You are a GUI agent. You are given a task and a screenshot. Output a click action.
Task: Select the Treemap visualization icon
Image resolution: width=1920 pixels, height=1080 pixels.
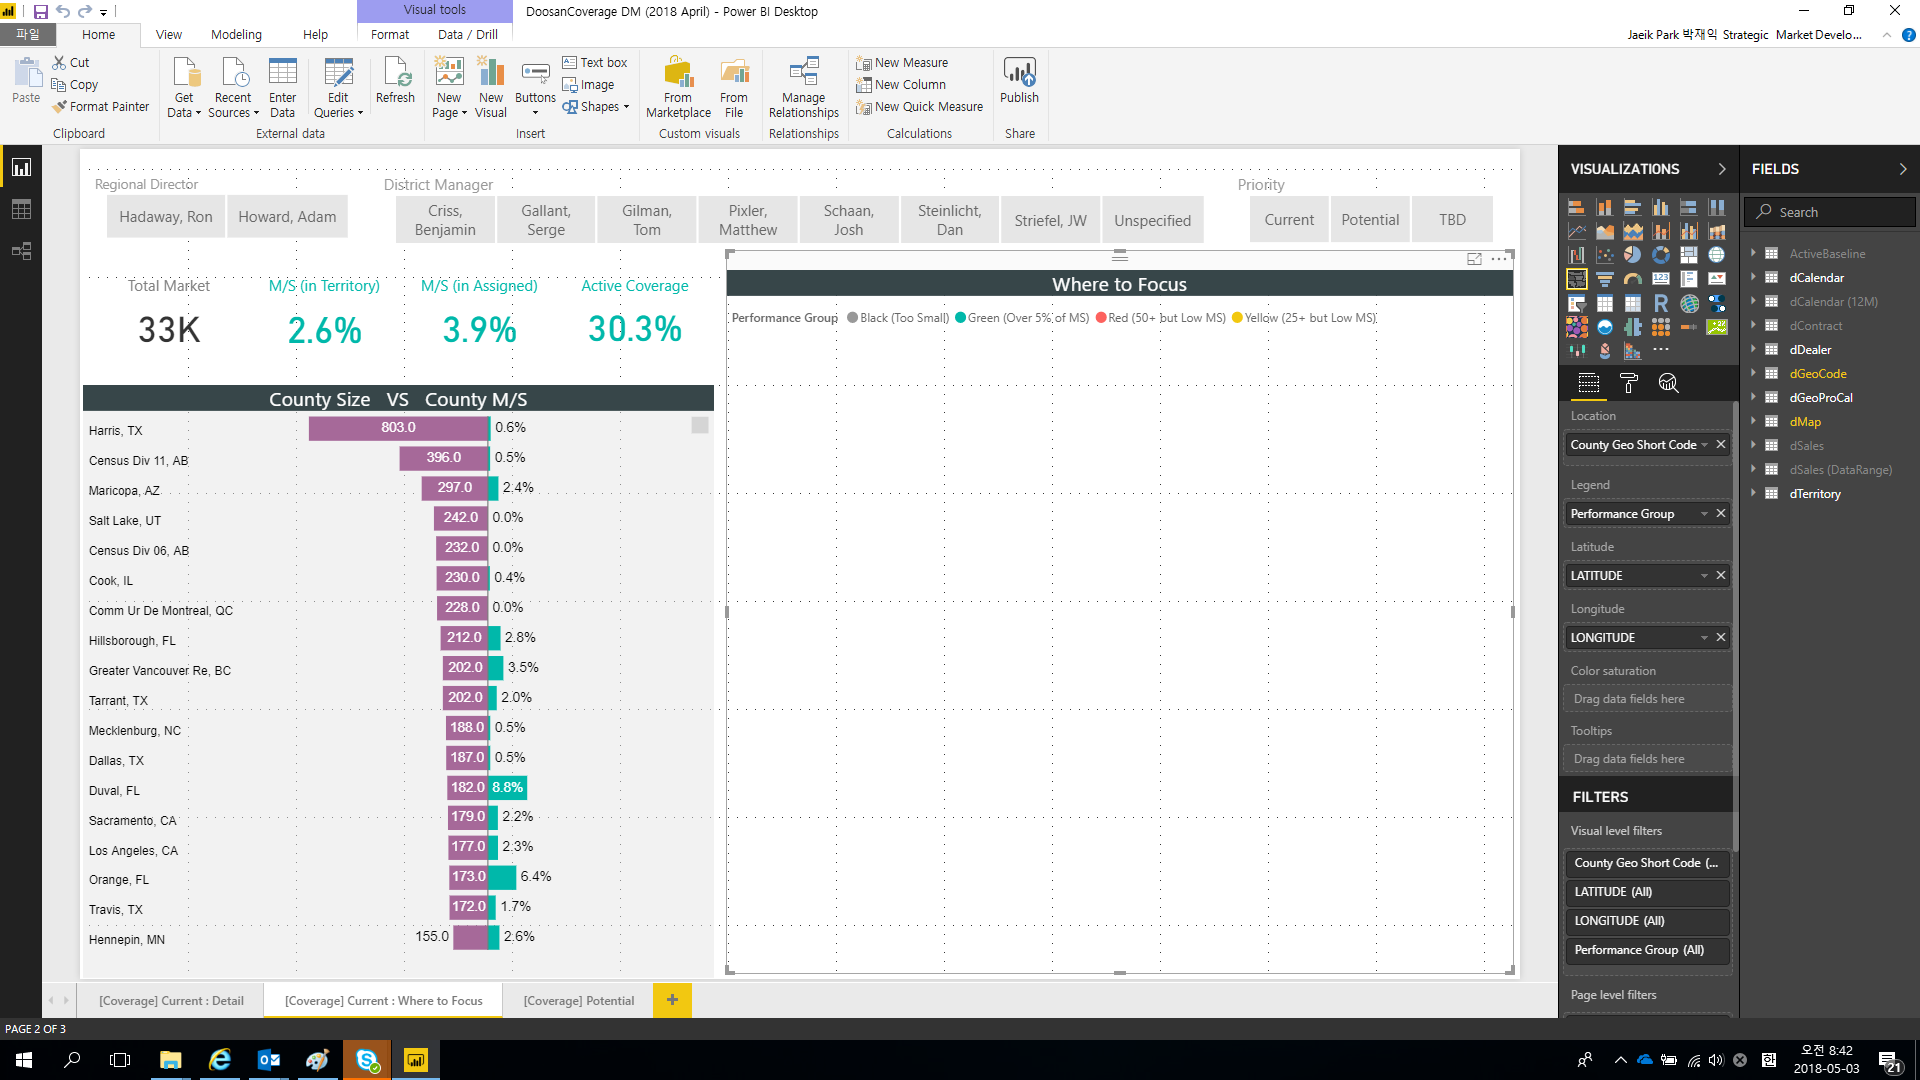1688,255
